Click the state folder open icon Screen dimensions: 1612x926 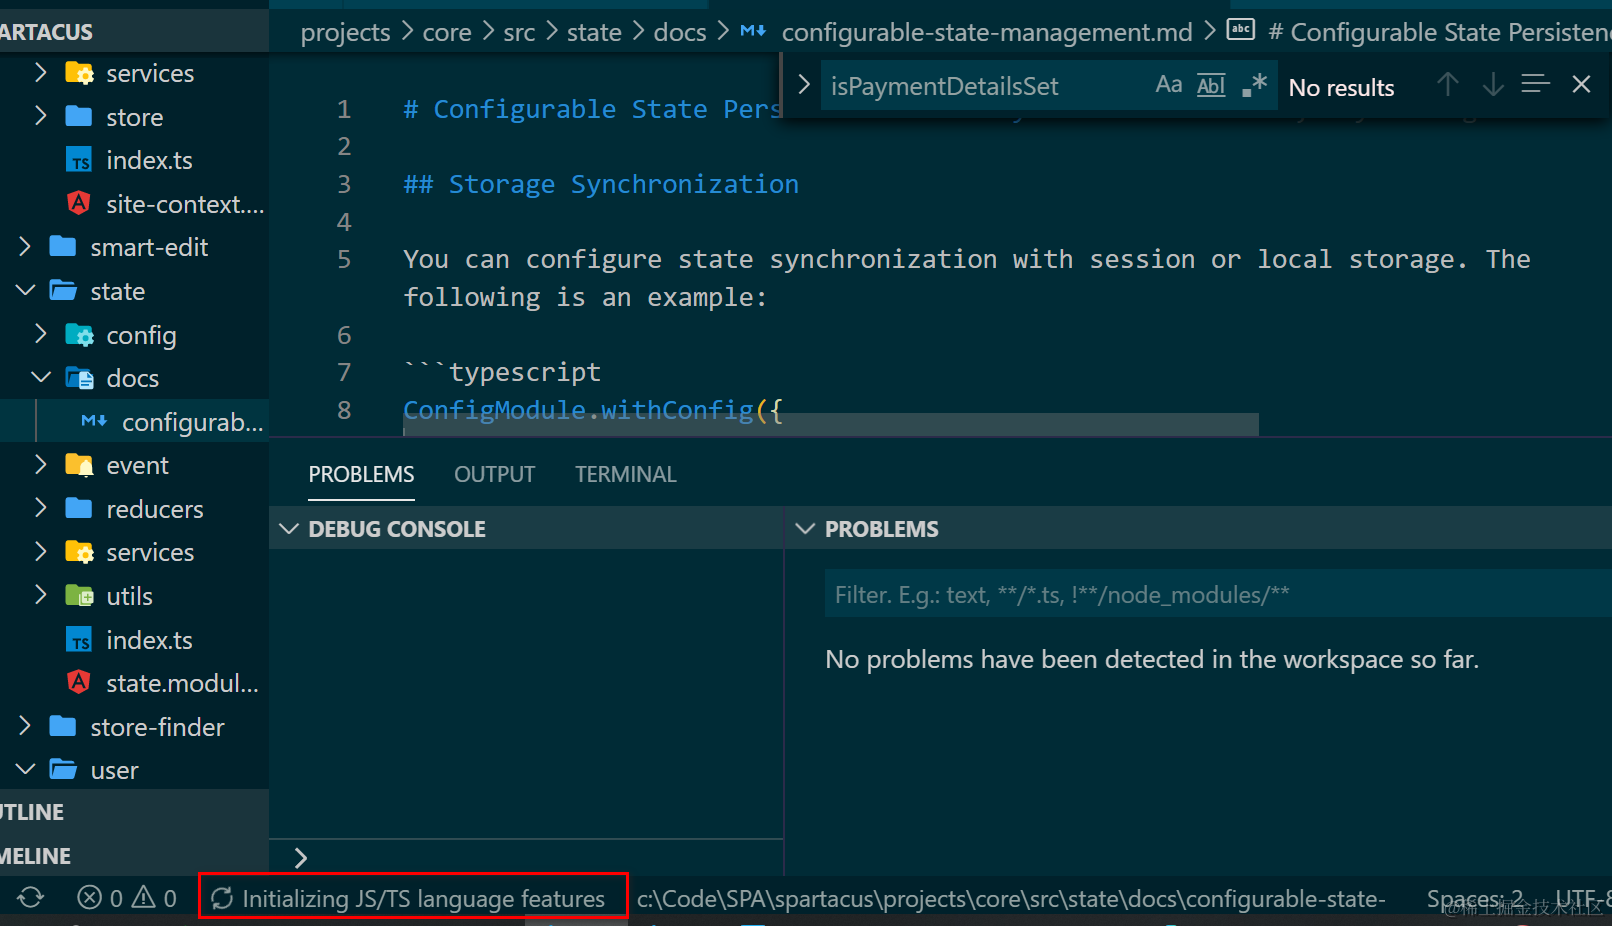(x=63, y=290)
